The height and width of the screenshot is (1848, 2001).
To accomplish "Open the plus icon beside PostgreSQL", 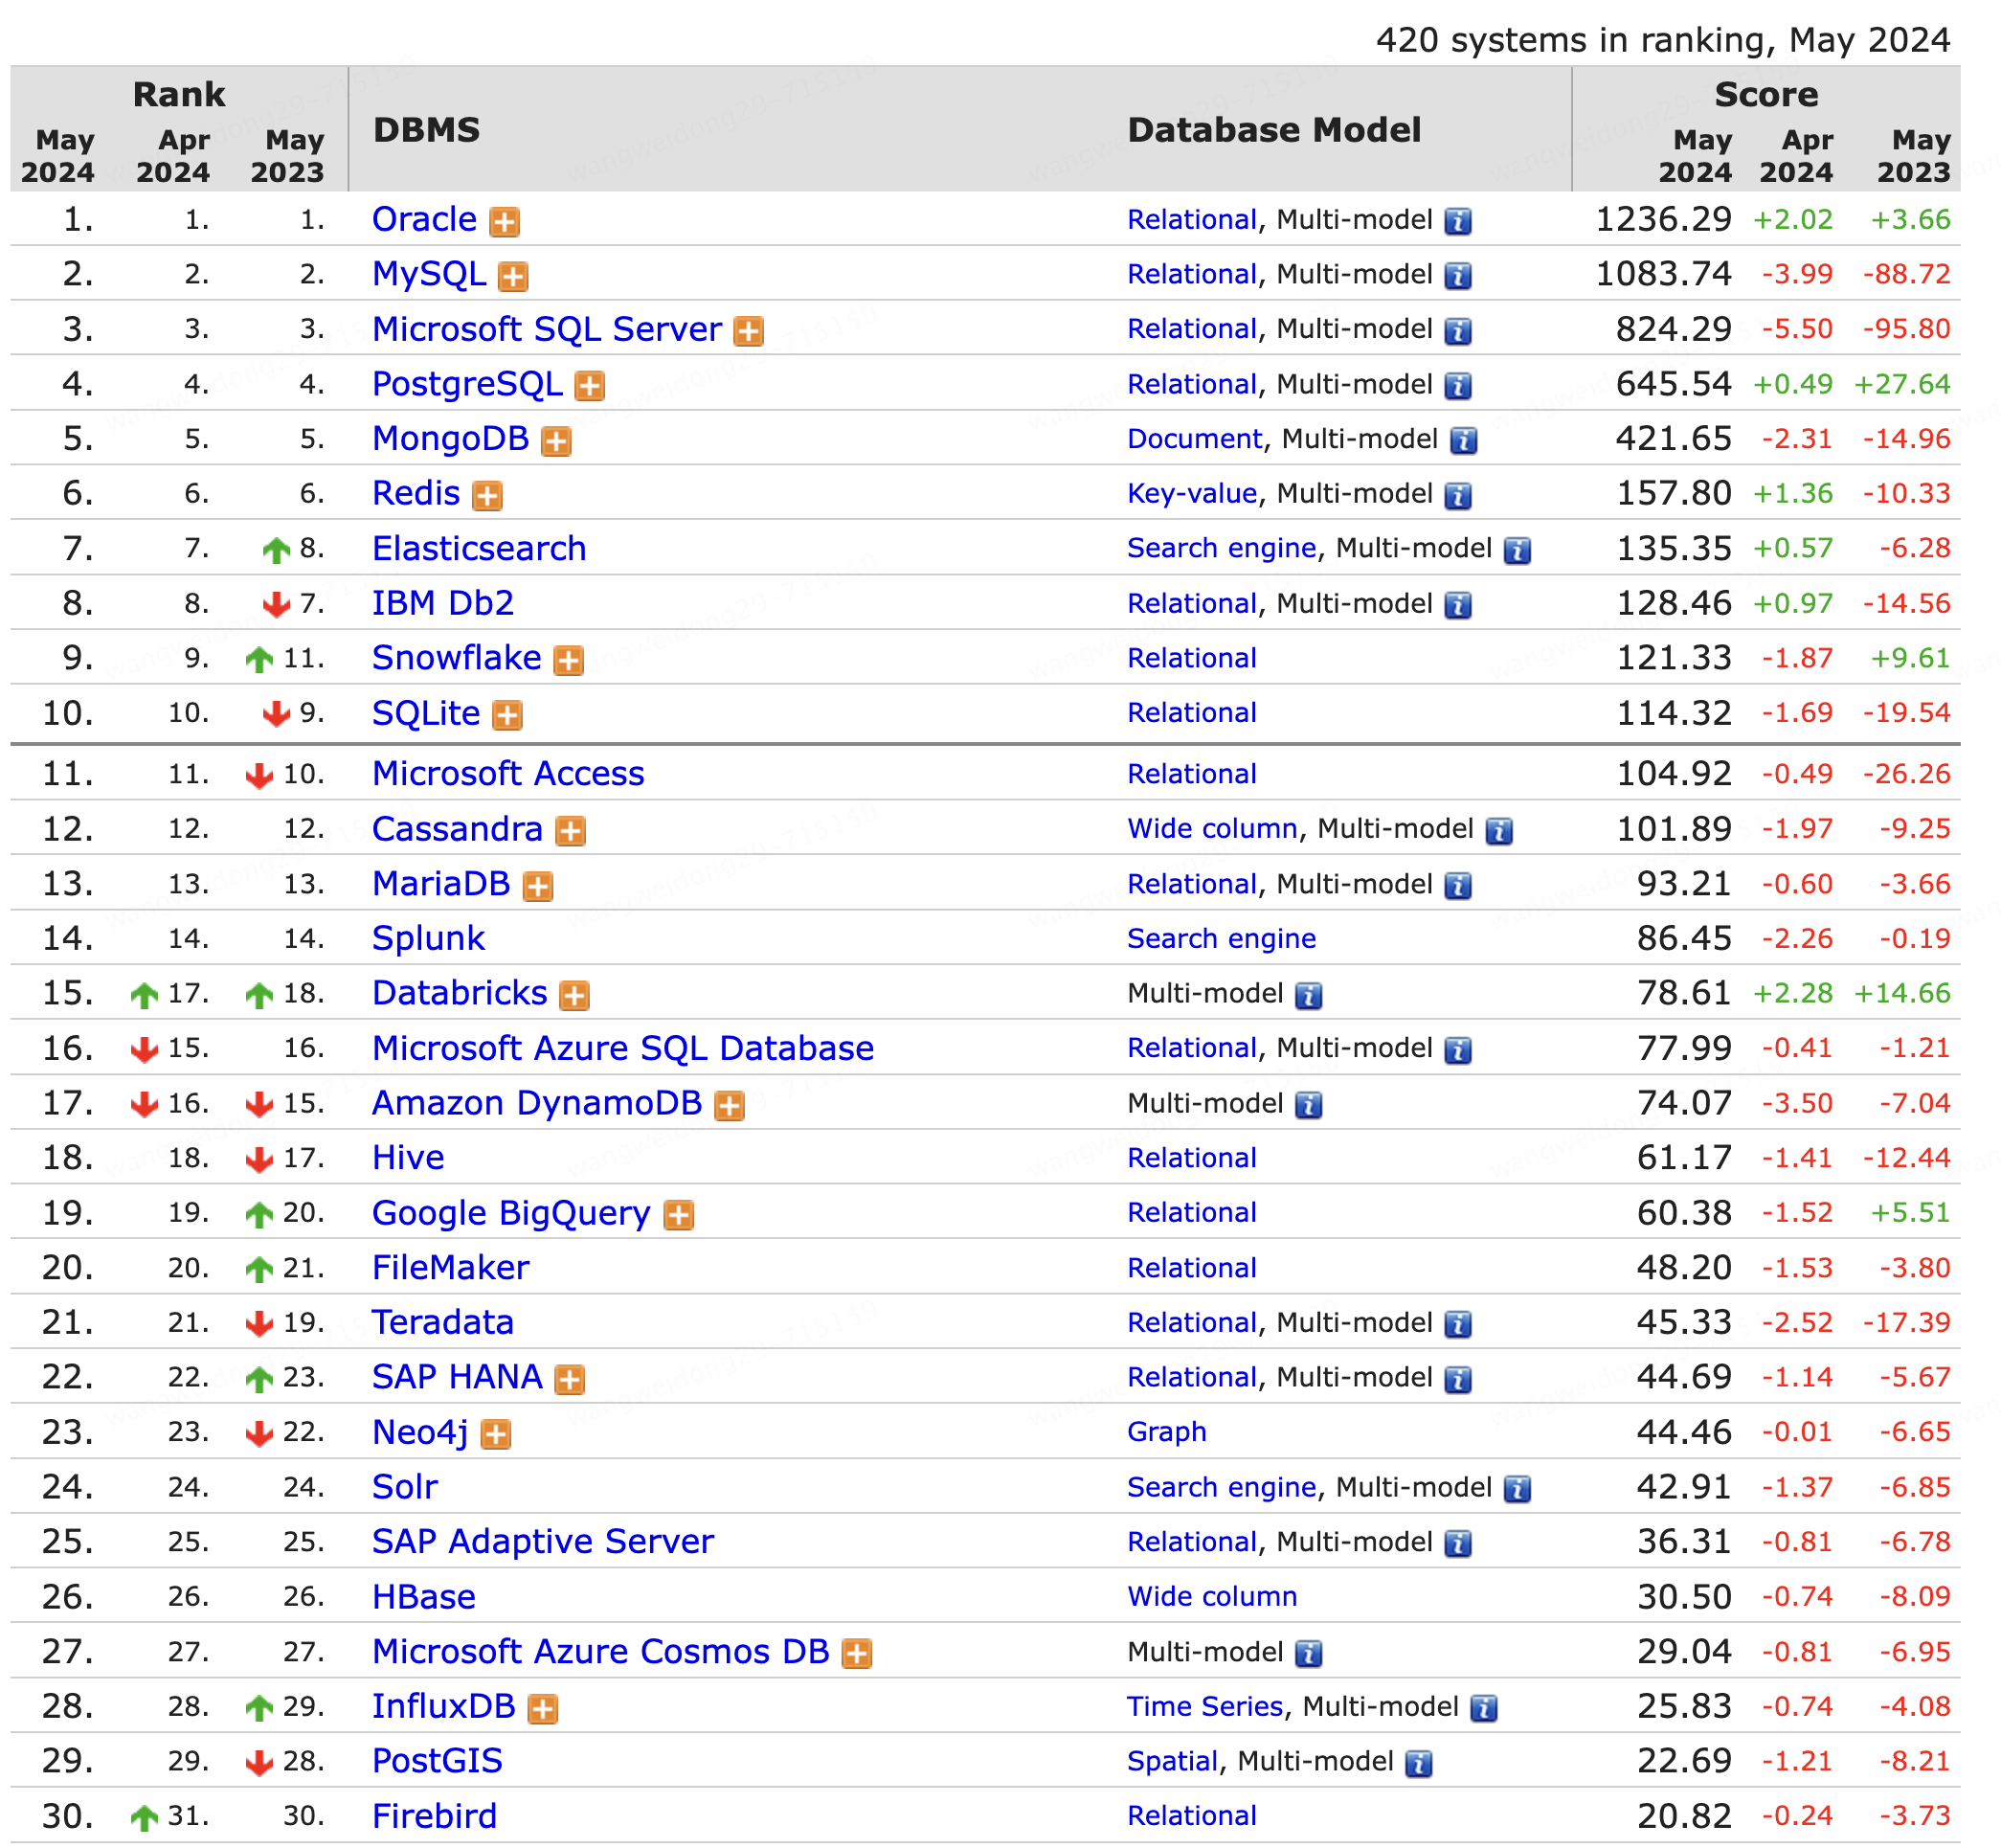I will point(590,386).
